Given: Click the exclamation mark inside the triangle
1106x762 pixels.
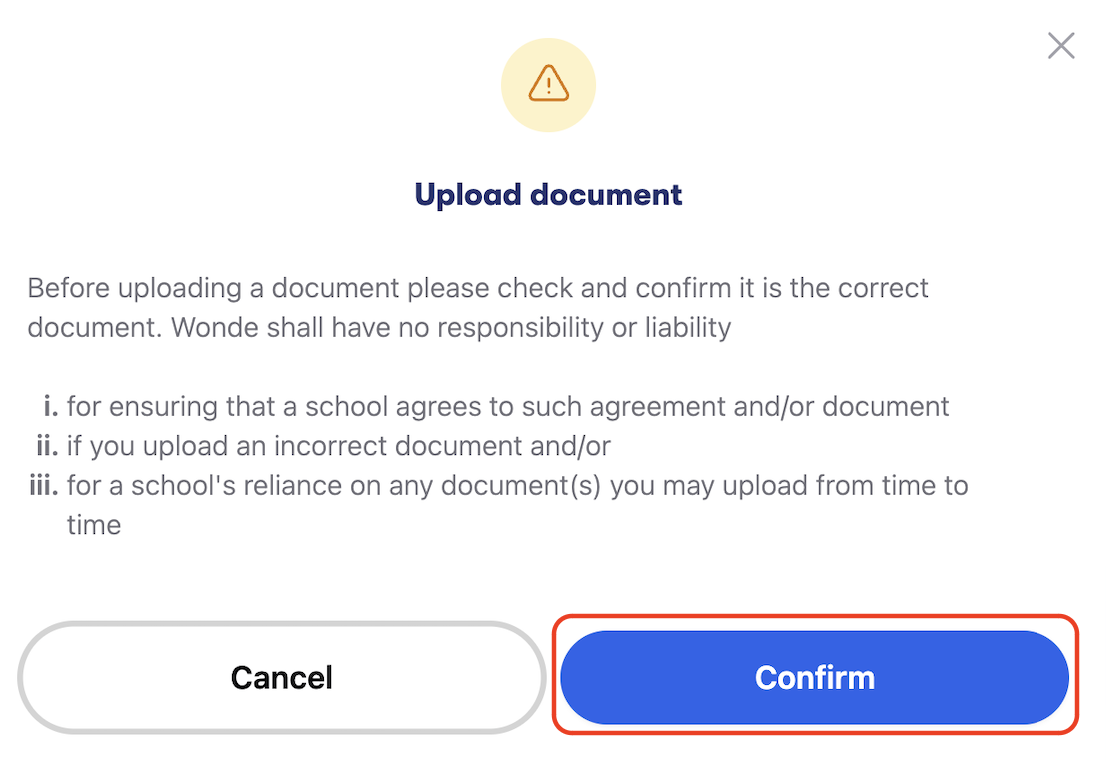Looking at the screenshot, I should [548, 87].
